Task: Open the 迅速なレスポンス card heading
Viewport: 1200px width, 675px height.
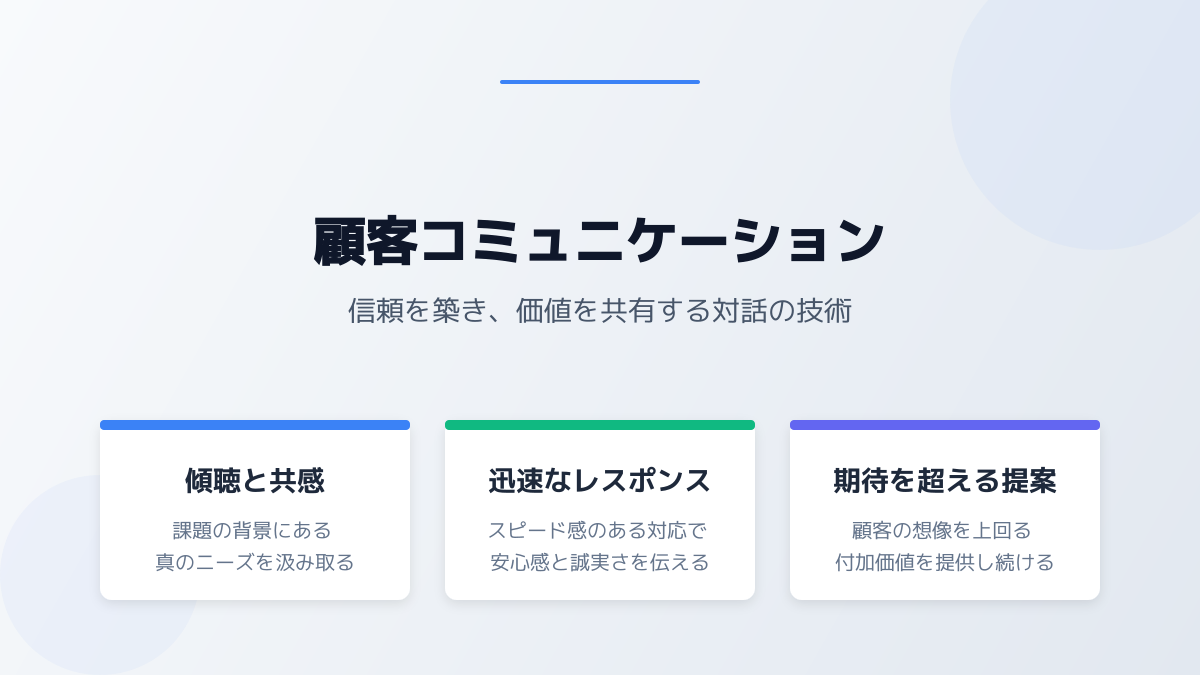Action: (x=600, y=481)
